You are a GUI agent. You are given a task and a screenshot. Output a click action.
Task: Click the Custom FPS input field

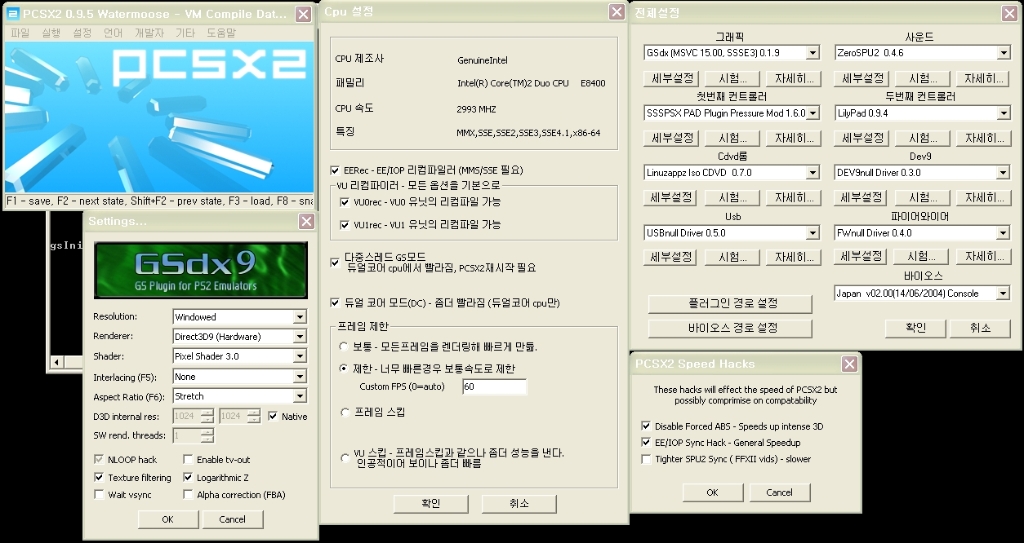pos(494,387)
